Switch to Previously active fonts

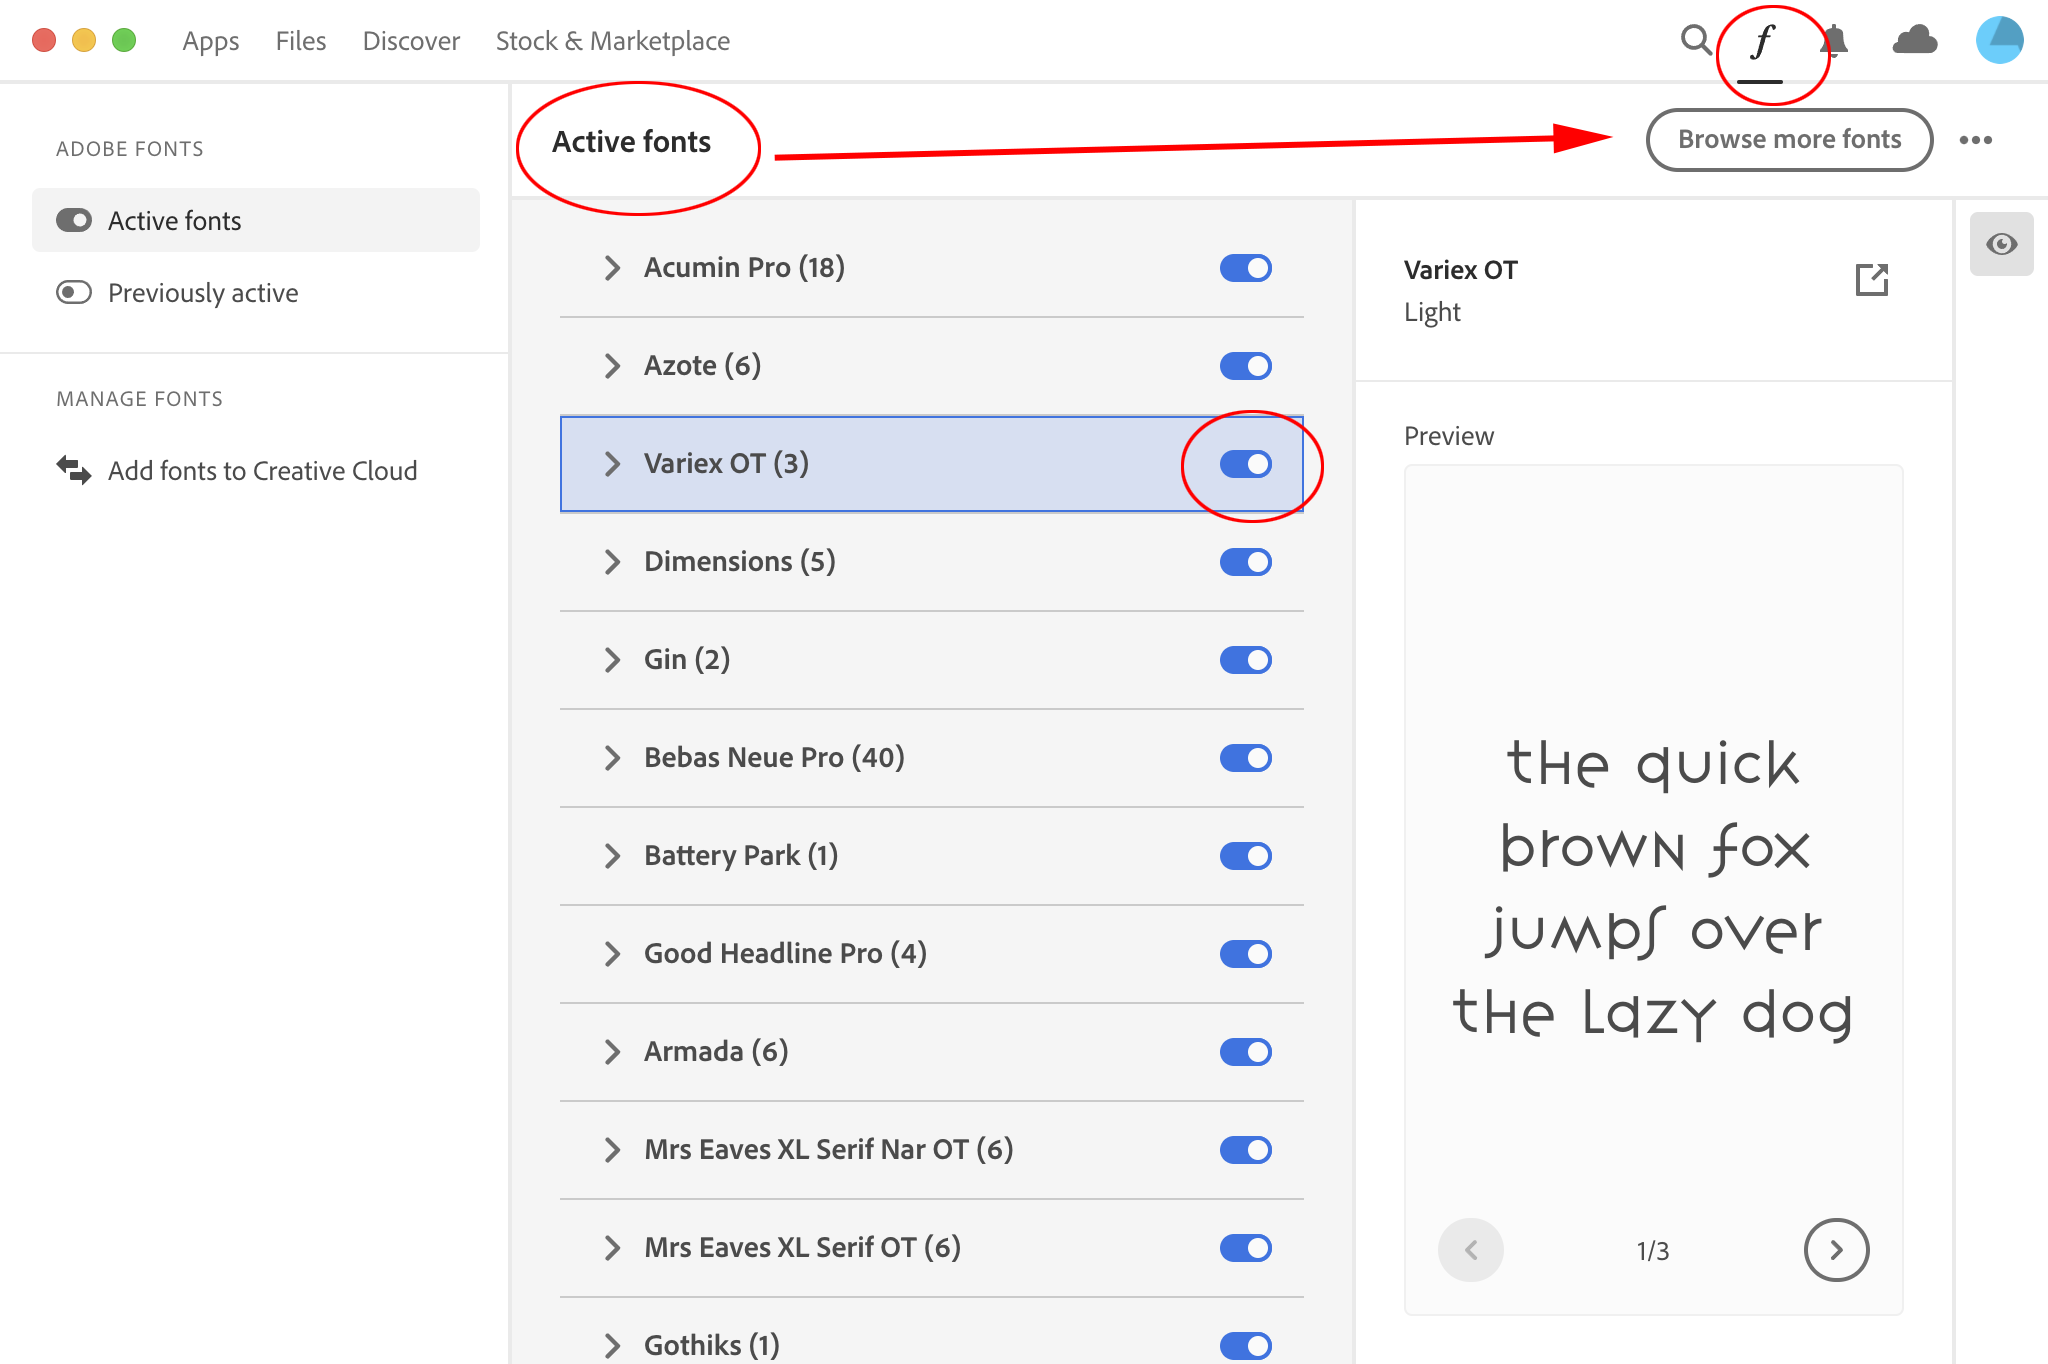click(x=203, y=292)
